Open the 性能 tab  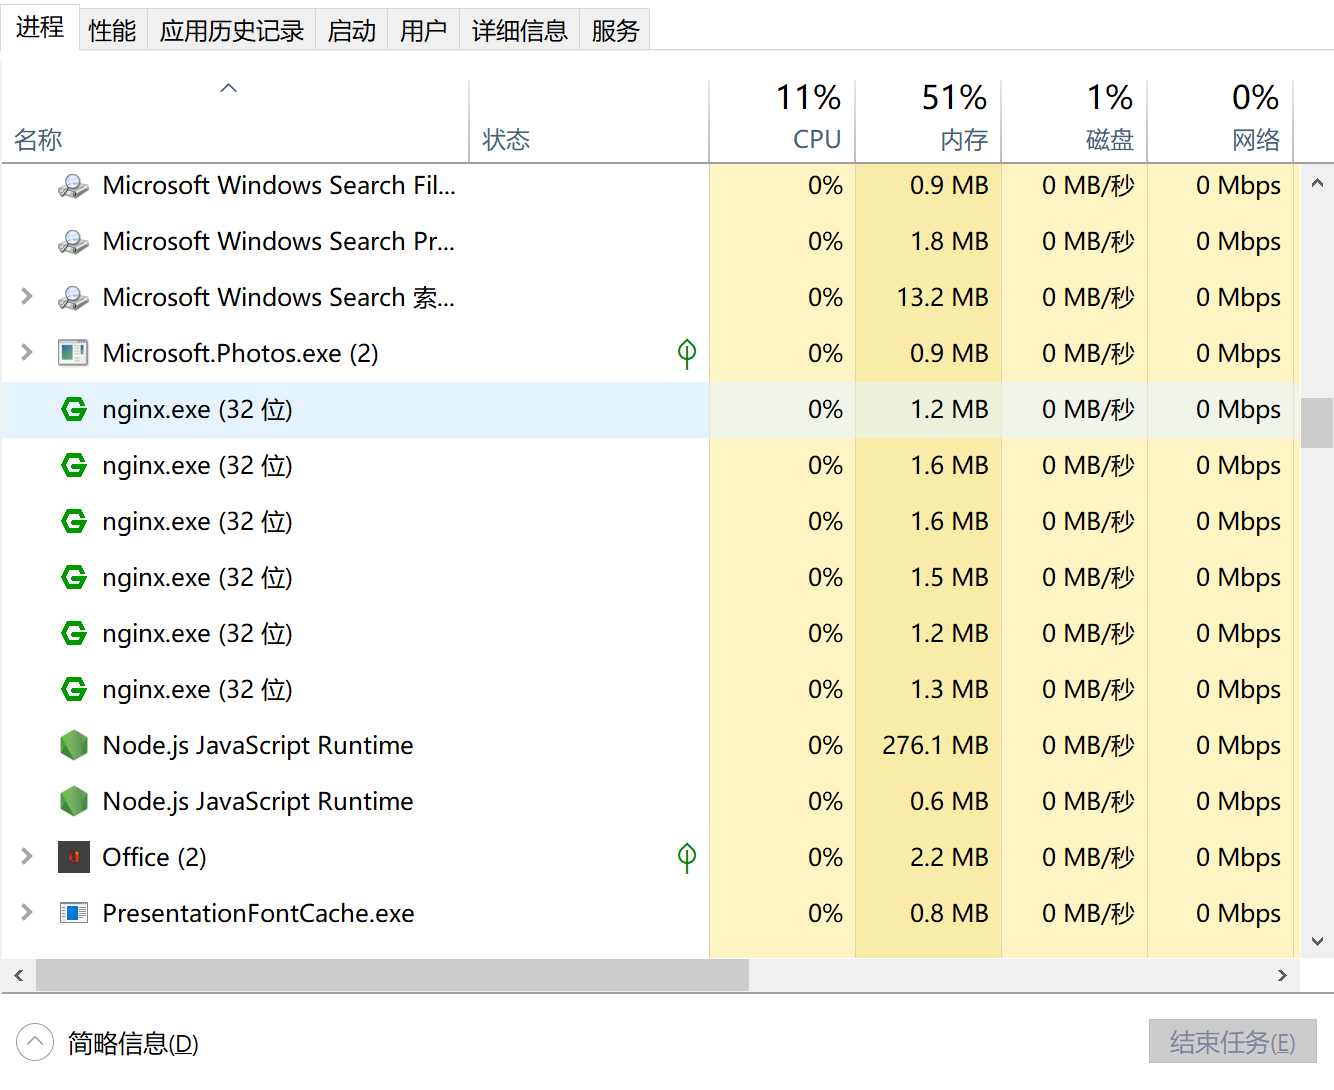coord(112,31)
